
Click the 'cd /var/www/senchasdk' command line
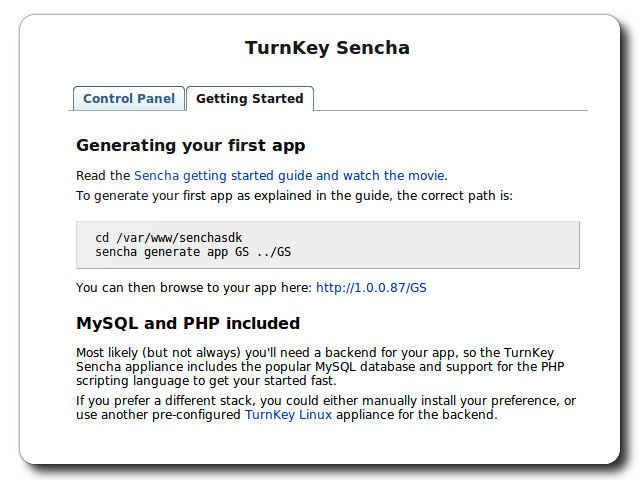pos(168,237)
